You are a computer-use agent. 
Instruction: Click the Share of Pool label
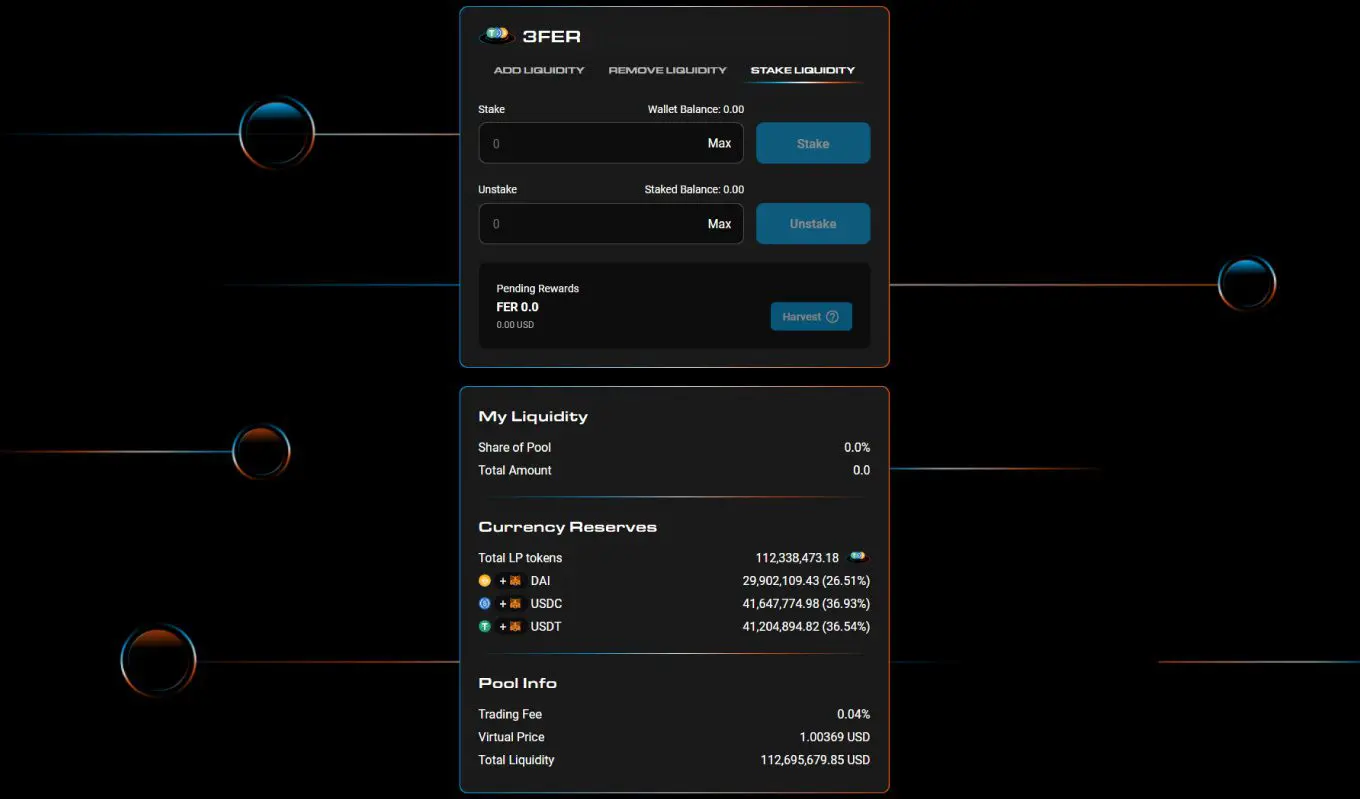point(514,448)
